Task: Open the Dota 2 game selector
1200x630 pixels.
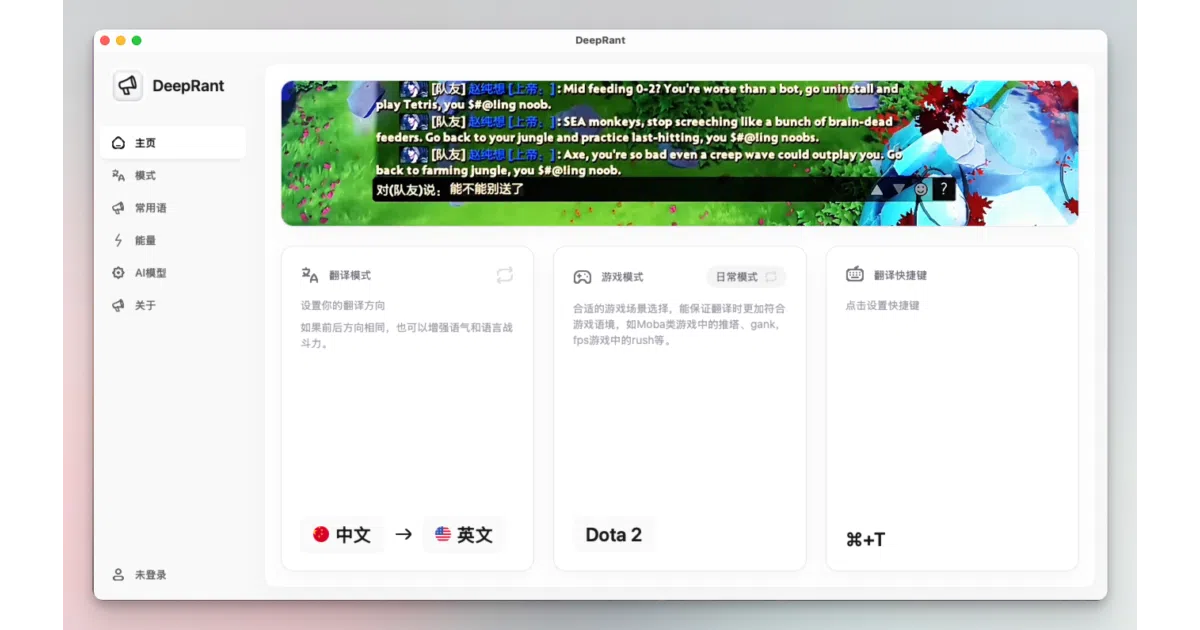Action: point(614,535)
